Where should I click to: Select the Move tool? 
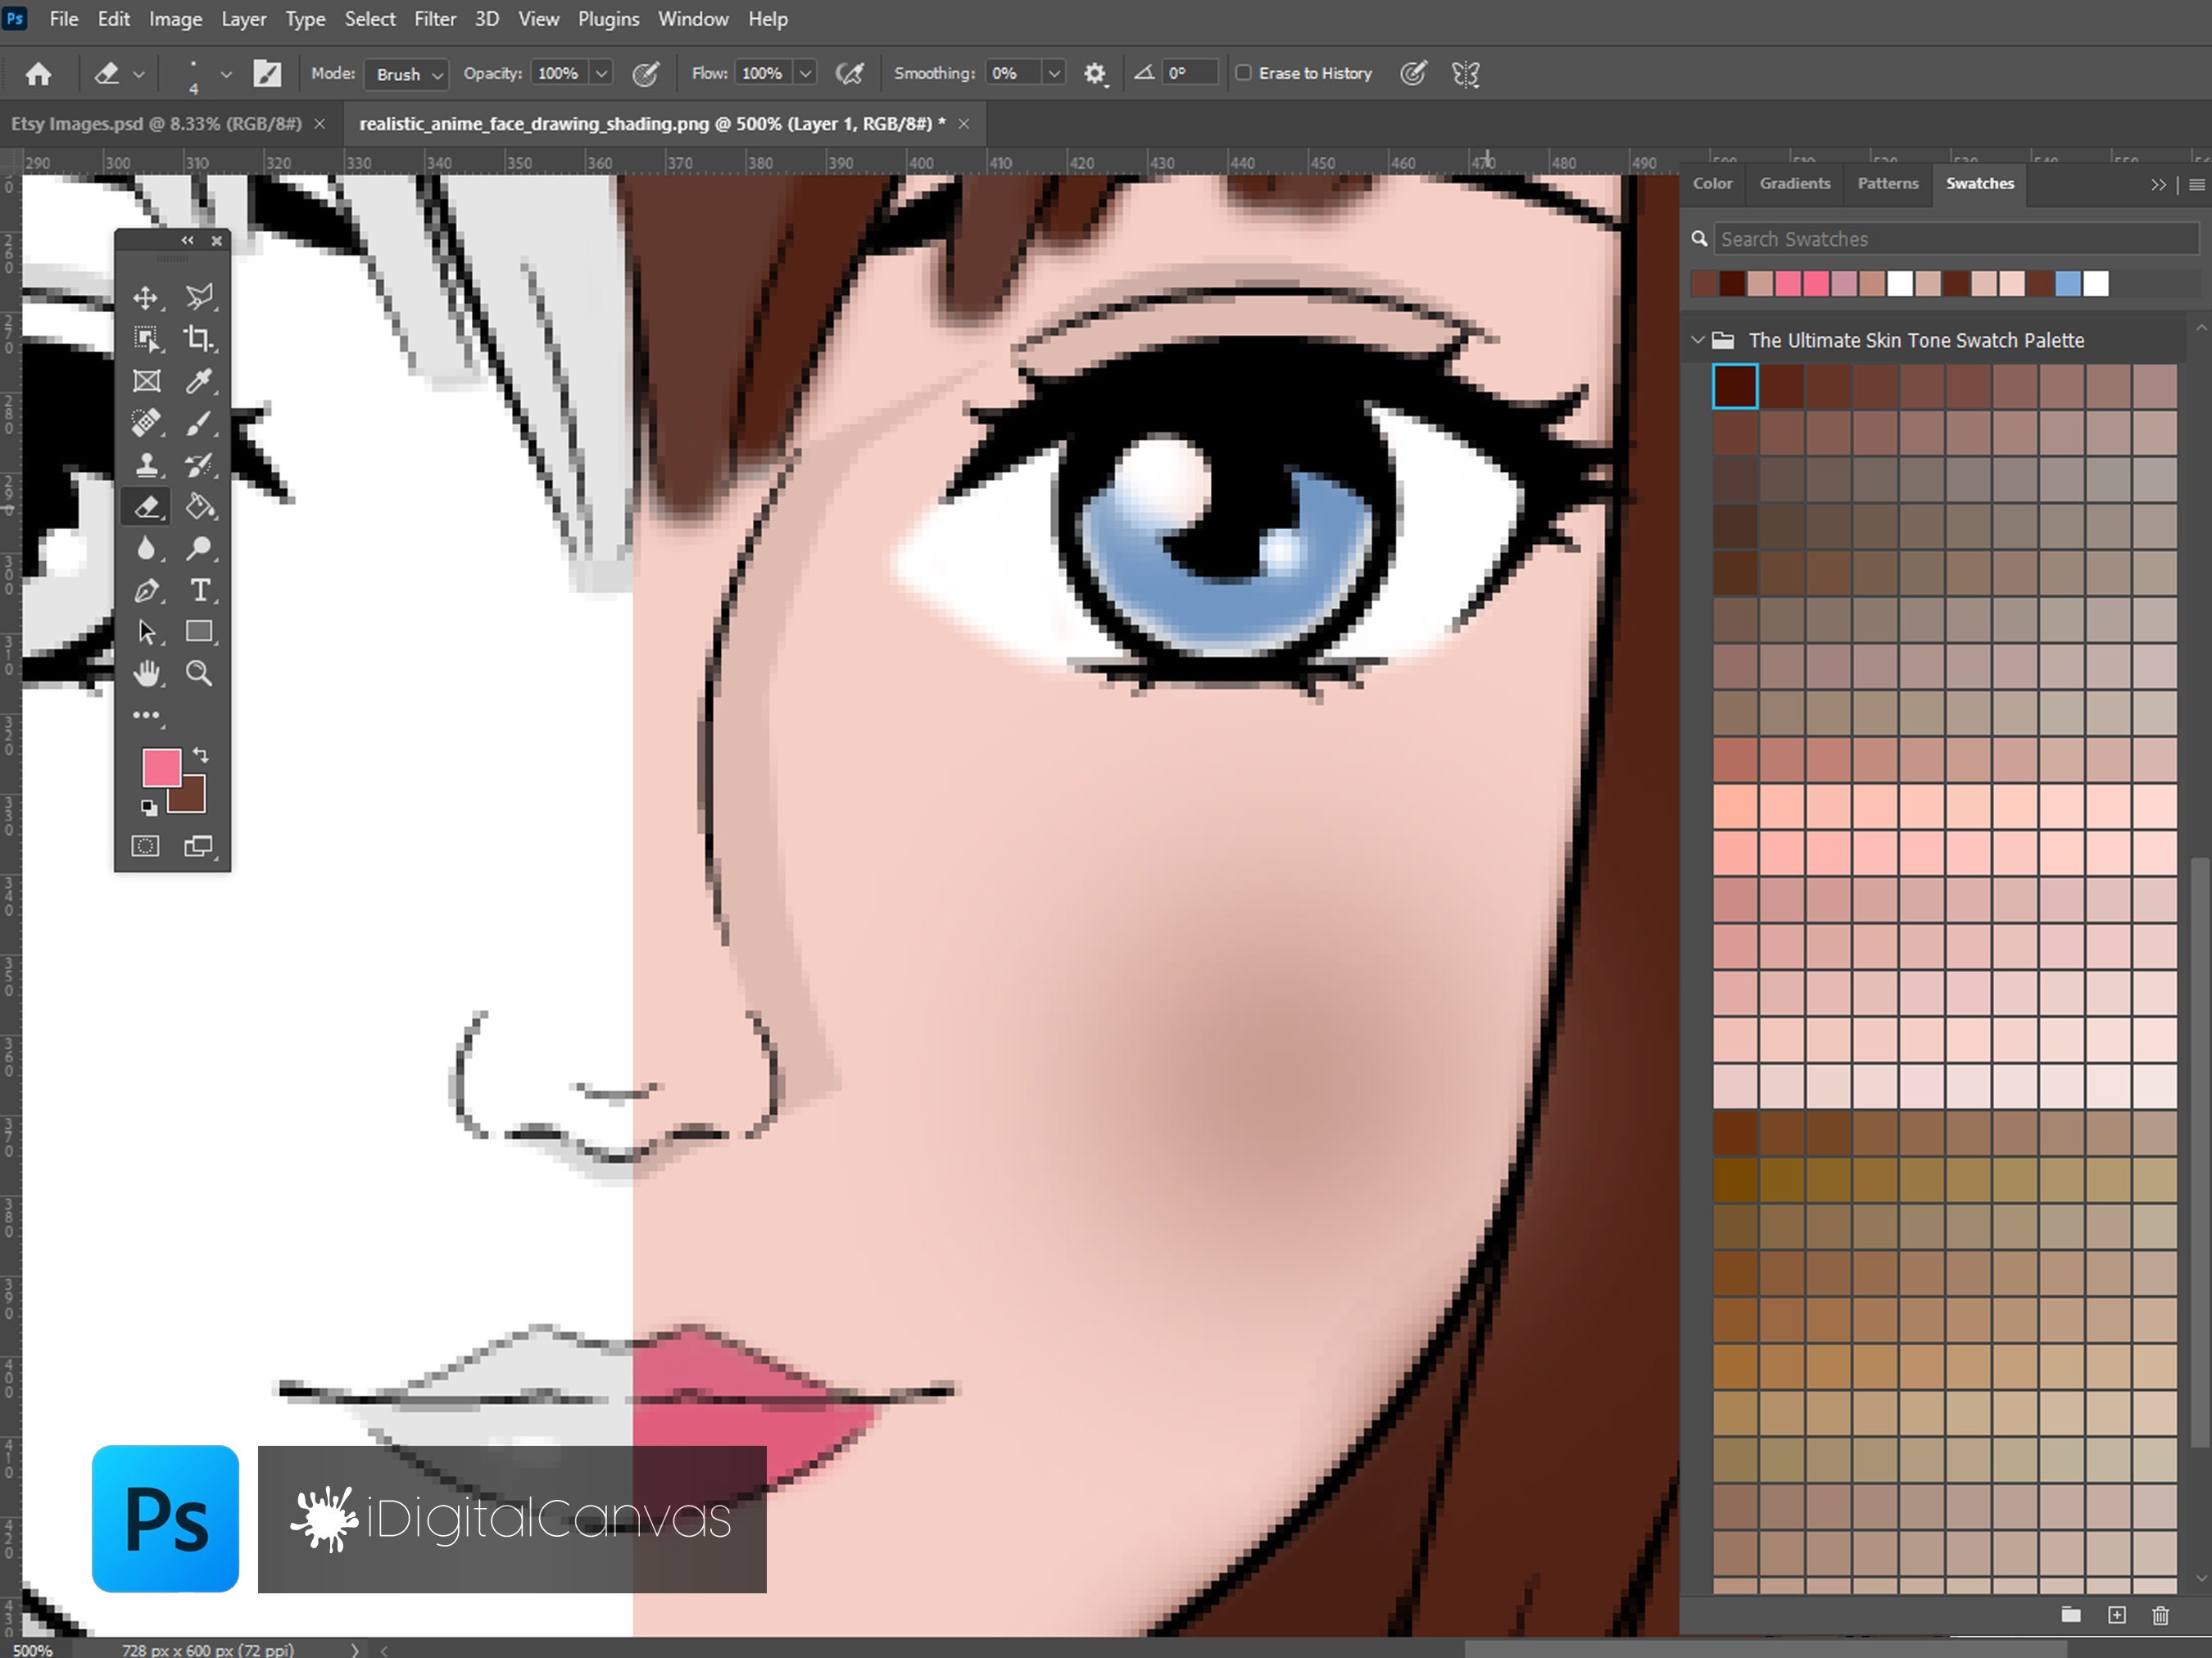147,297
